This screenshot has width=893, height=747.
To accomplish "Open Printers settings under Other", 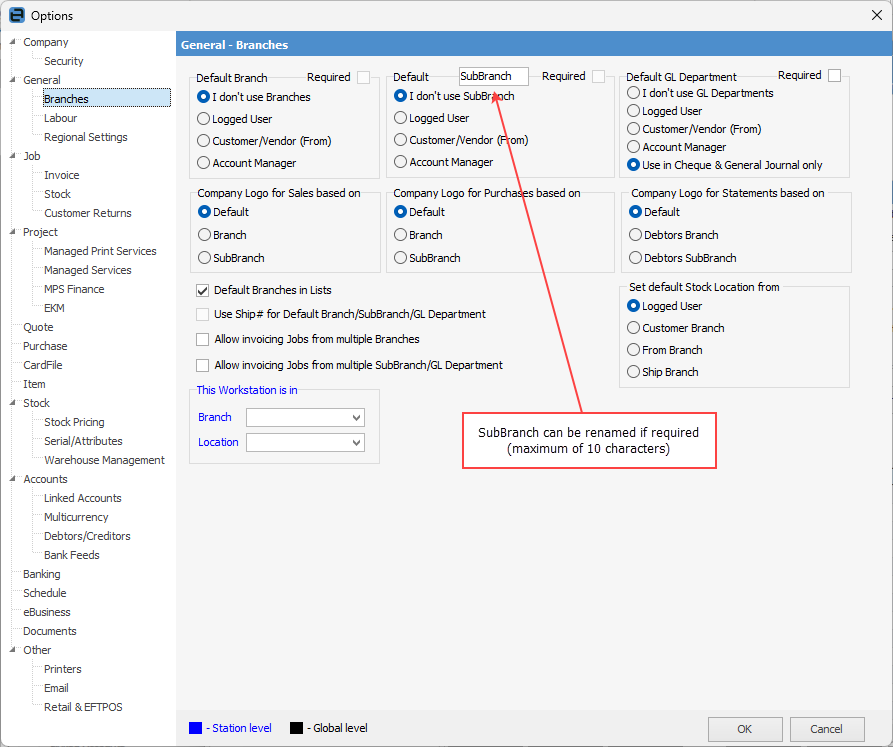I will (x=63, y=669).
